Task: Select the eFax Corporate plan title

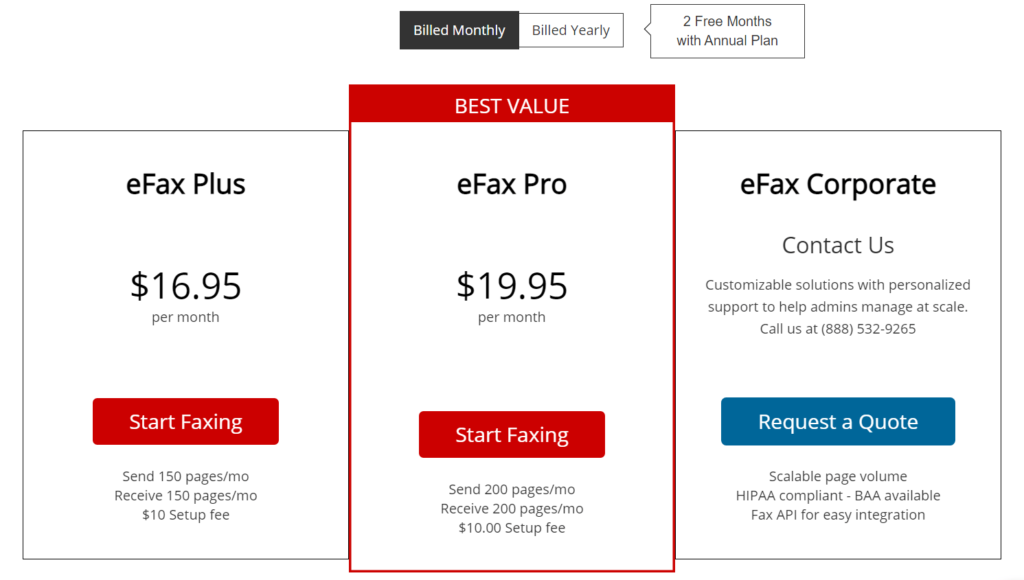Action: pyautogui.click(x=838, y=185)
